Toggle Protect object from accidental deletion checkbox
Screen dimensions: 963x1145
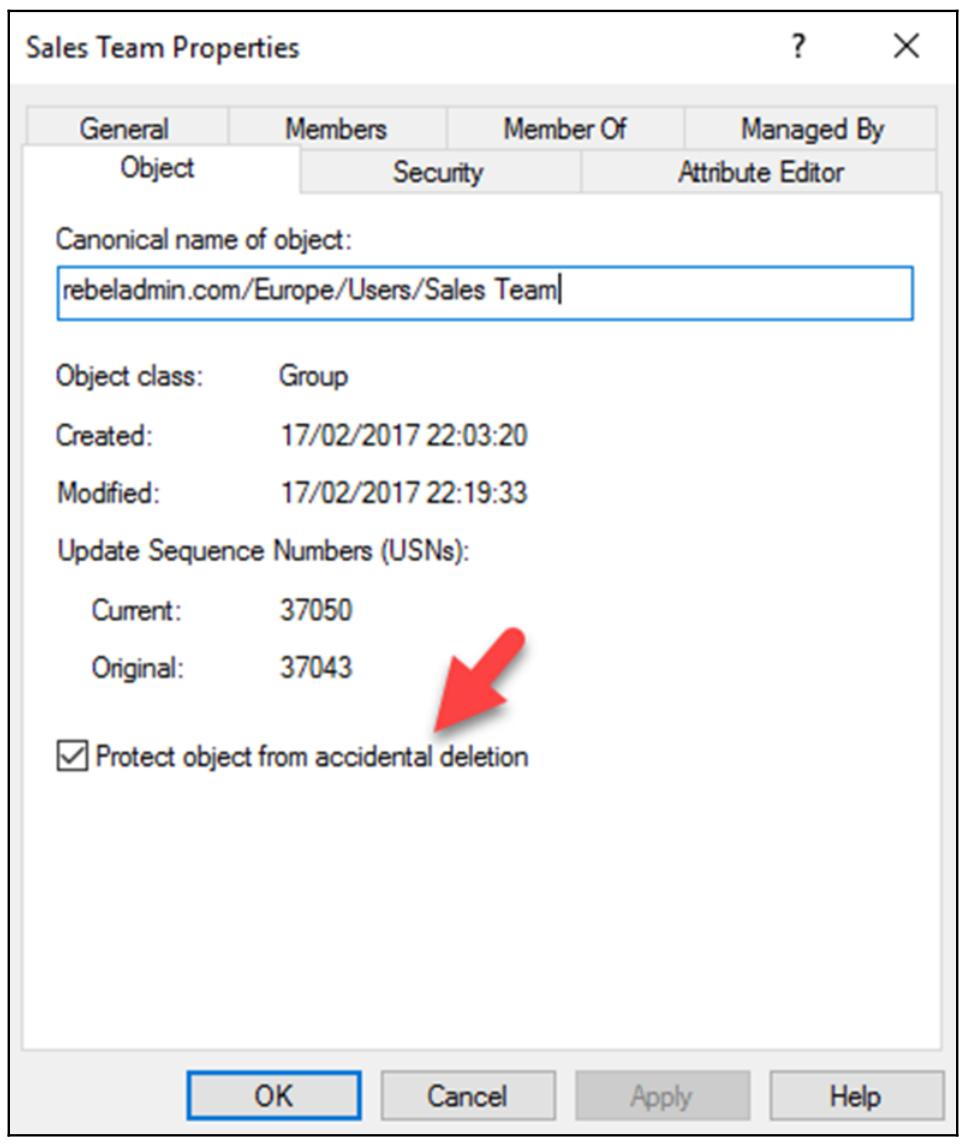(74, 757)
